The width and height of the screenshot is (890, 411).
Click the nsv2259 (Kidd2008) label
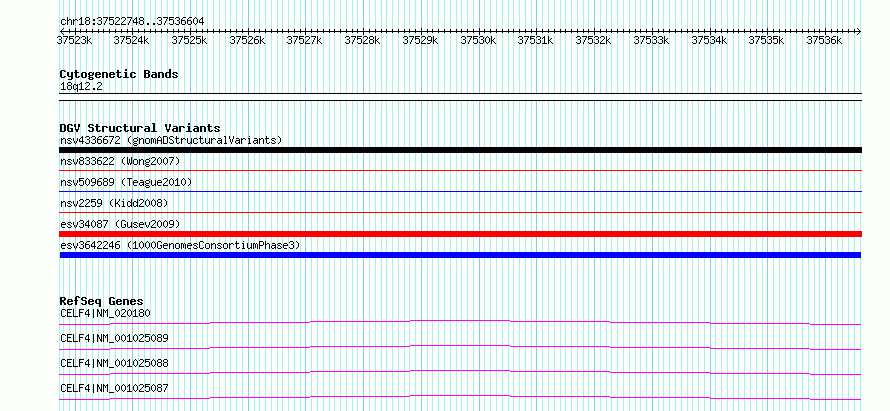[x=114, y=203]
